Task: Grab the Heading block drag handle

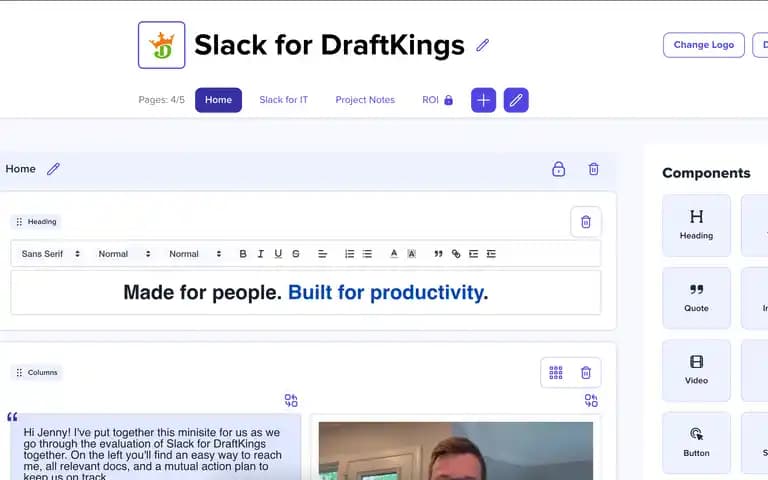Action: (19, 222)
